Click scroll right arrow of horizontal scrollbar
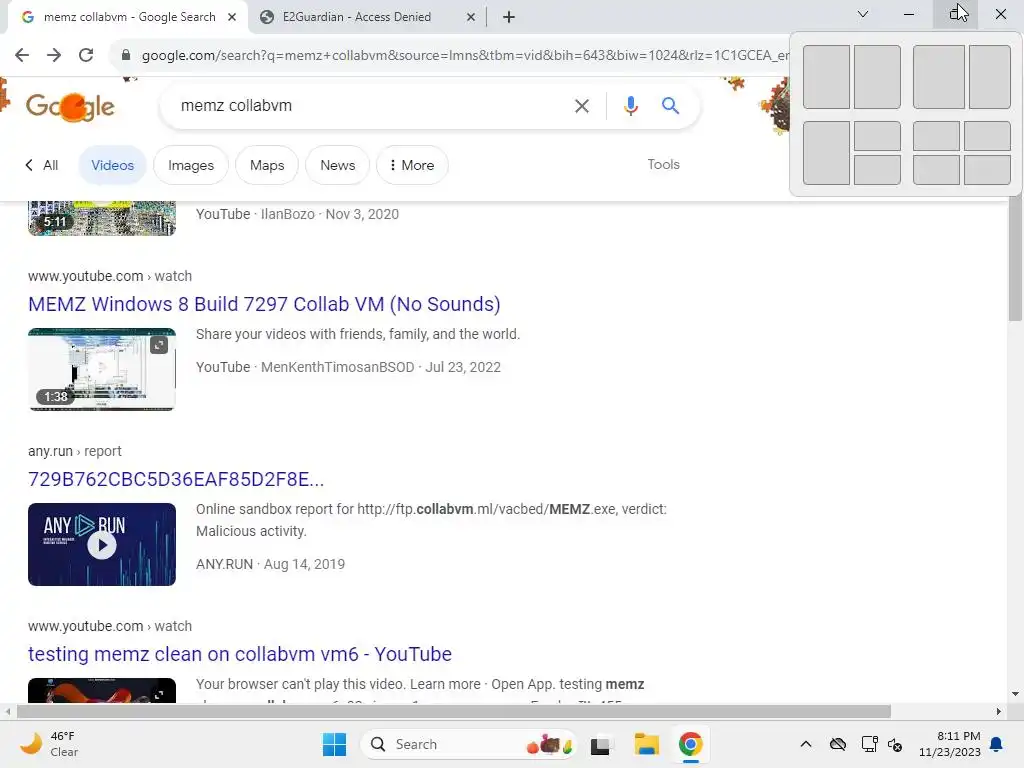 [x=999, y=711]
